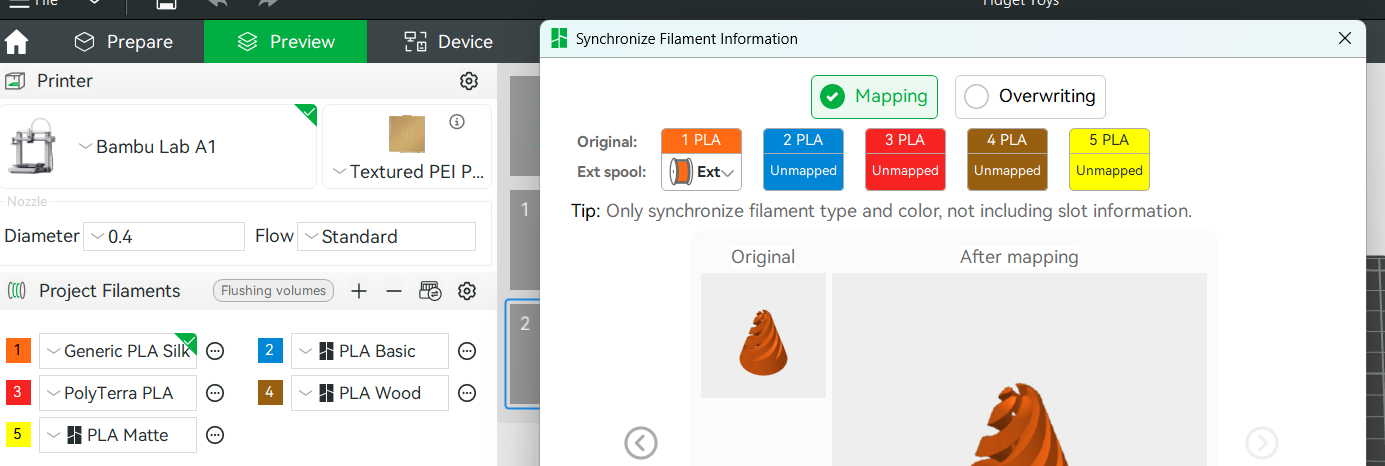Click the orange filament 1 swatch
Viewport: 1385px width, 466px height.
[x=18, y=351]
